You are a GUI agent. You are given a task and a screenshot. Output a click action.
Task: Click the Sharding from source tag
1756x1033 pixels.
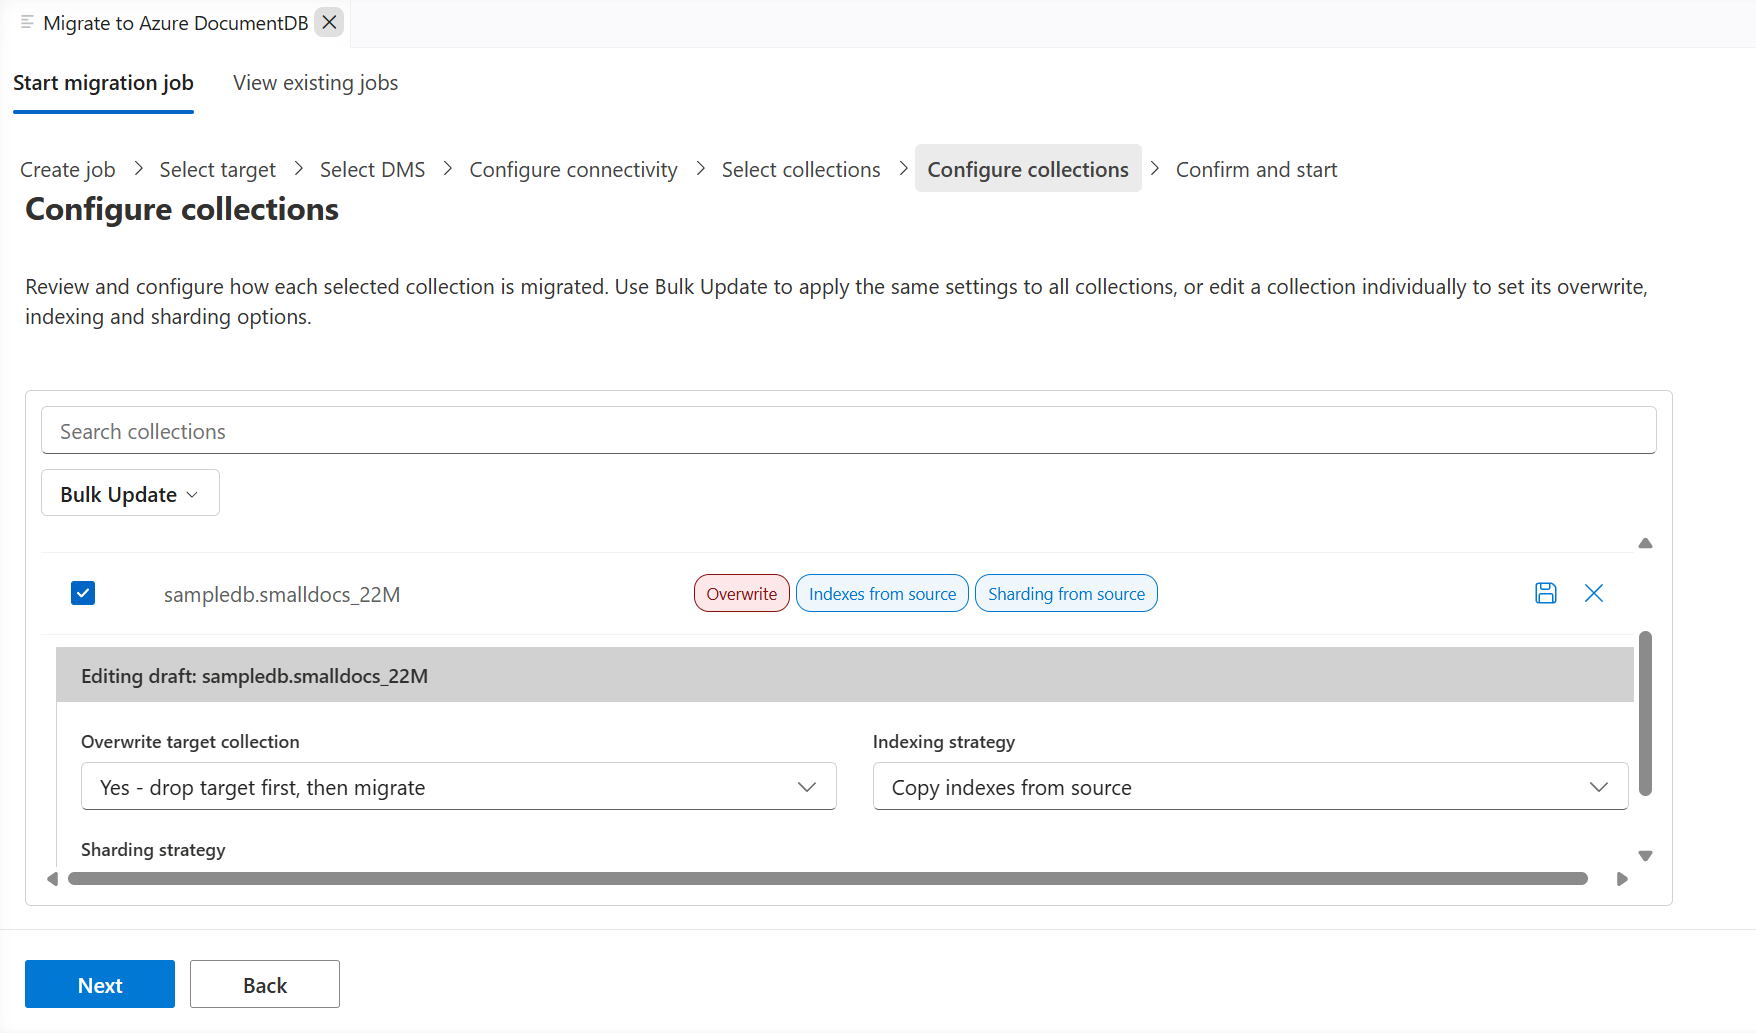pyautogui.click(x=1066, y=593)
